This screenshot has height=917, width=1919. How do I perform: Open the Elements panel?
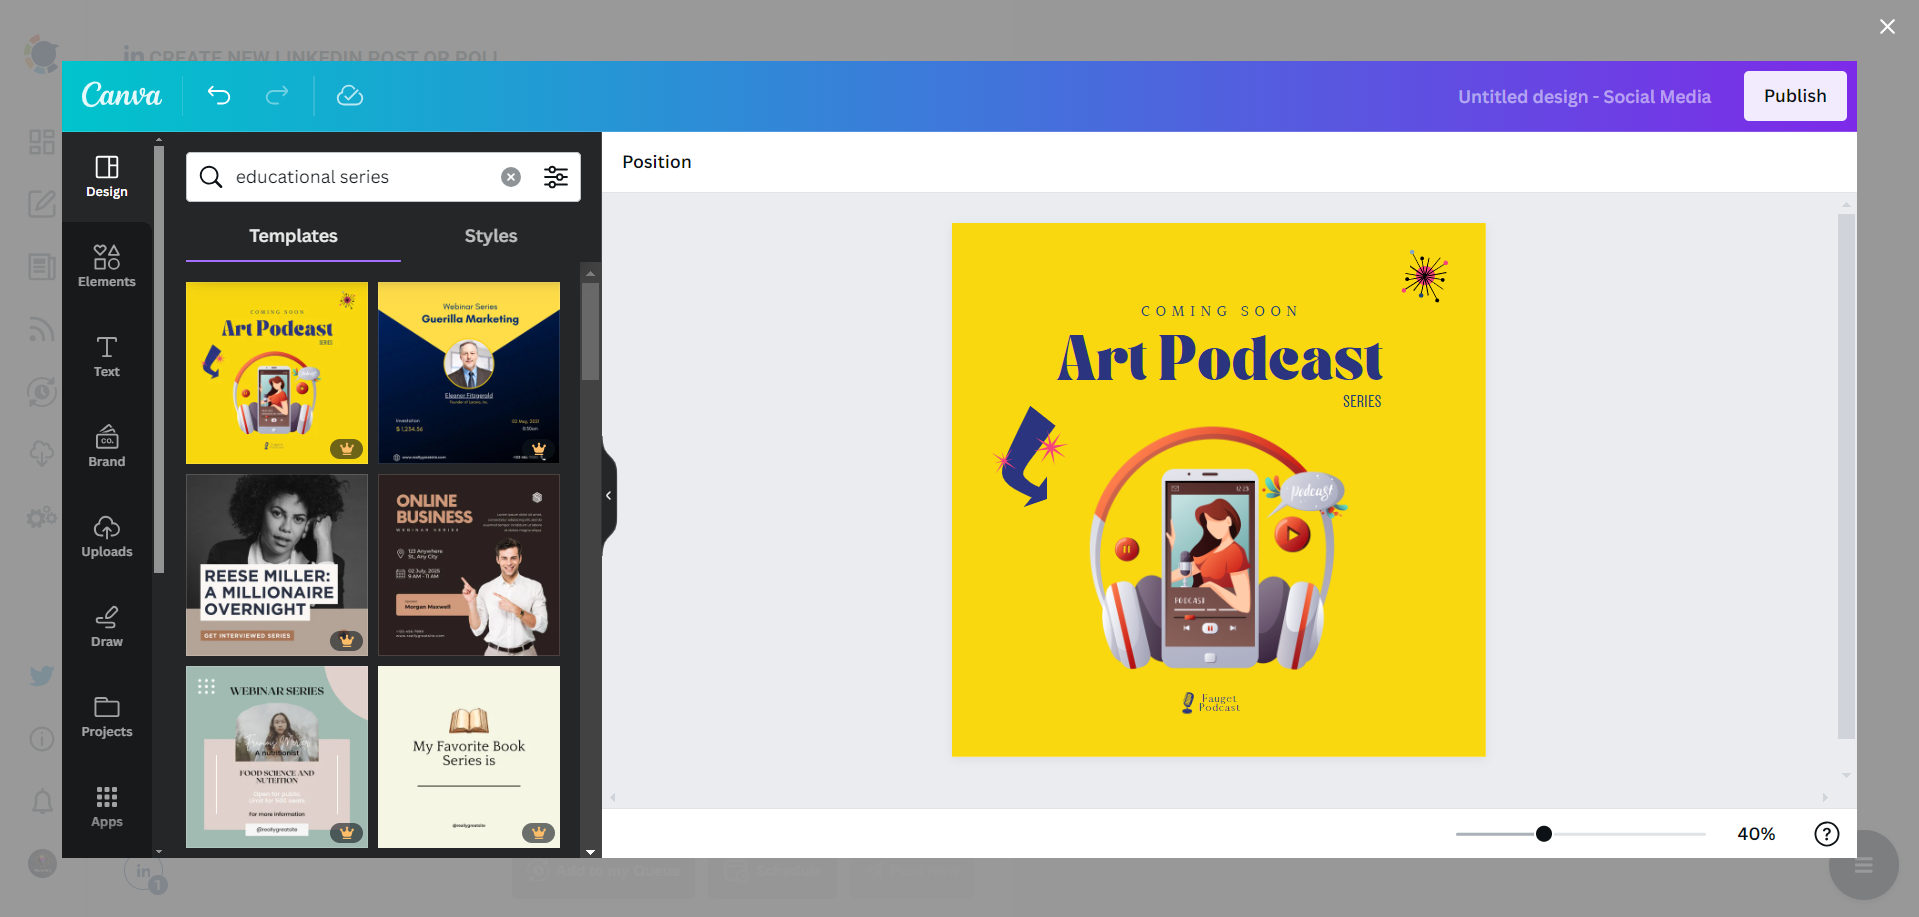(x=106, y=265)
